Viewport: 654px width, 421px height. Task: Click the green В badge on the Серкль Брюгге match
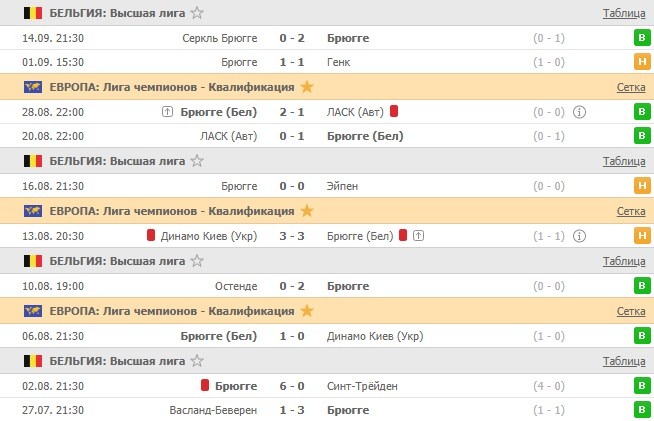point(640,38)
